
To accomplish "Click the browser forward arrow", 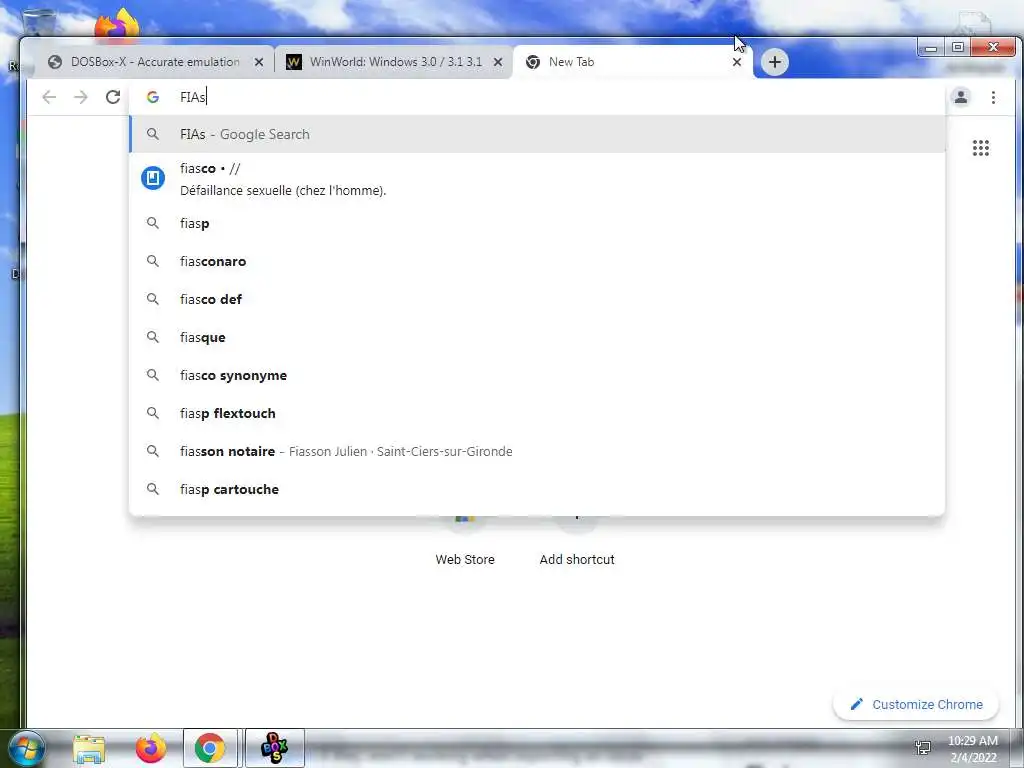I will [x=80, y=97].
